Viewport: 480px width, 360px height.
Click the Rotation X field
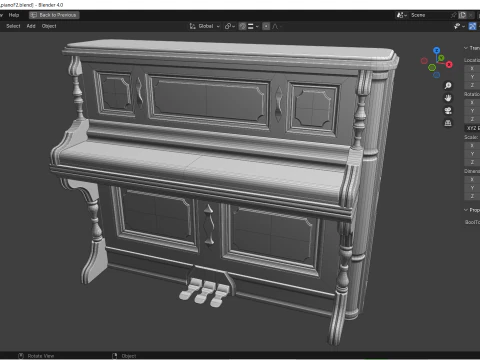coord(472,102)
